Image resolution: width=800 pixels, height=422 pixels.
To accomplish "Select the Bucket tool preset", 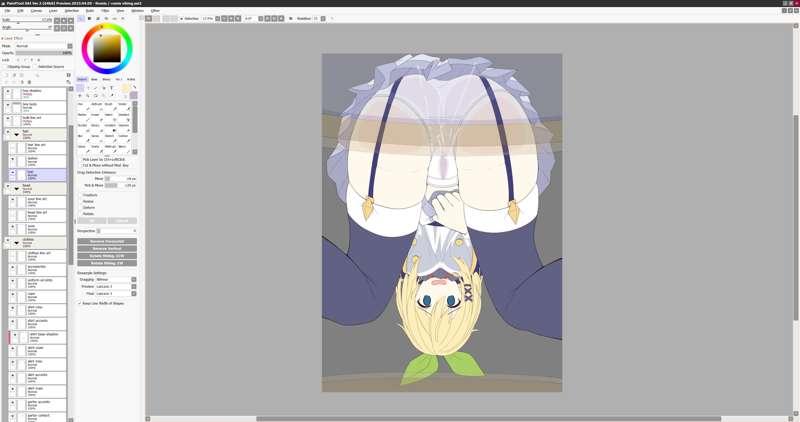I will click(84, 128).
